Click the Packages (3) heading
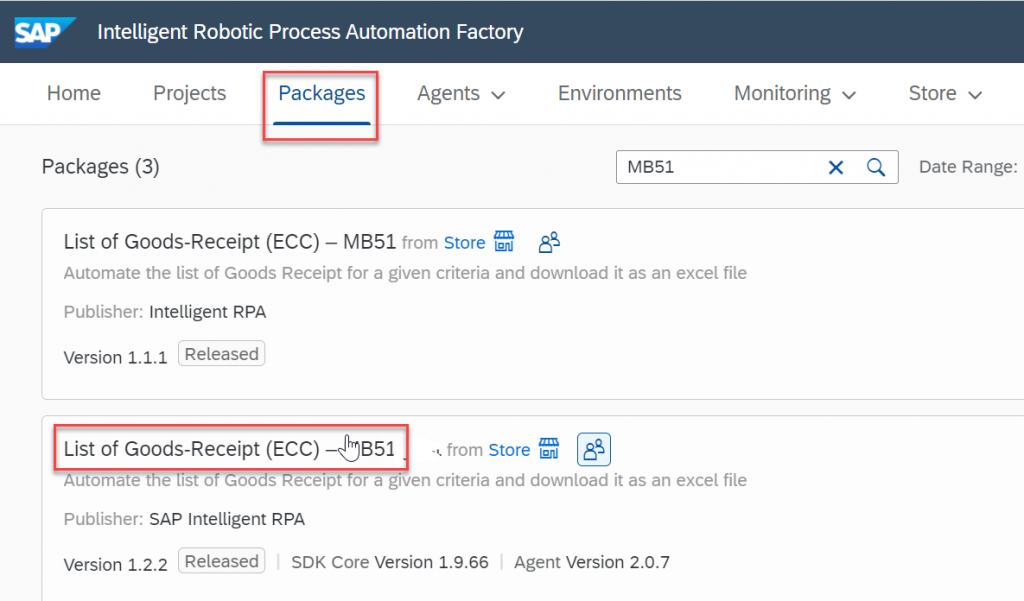The image size is (1024, 601). (101, 167)
